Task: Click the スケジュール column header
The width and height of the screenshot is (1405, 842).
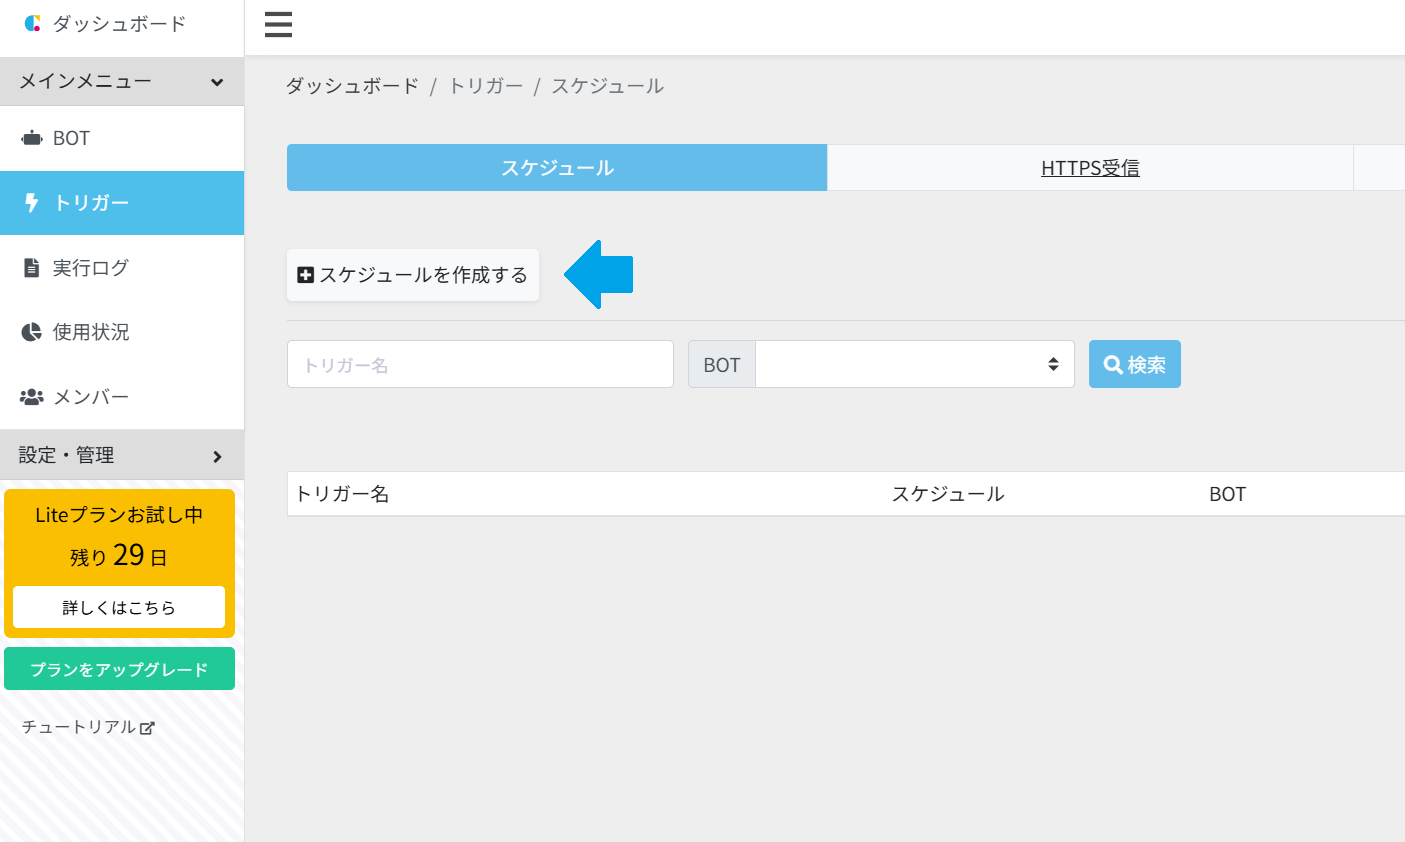Action: (x=948, y=494)
